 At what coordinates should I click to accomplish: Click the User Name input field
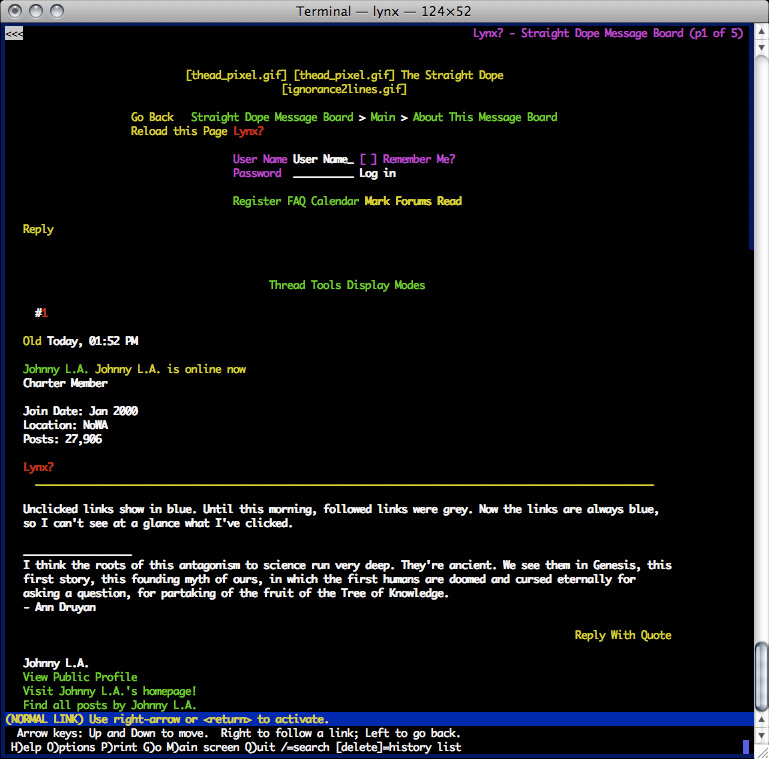pyautogui.click(x=323, y=159)
